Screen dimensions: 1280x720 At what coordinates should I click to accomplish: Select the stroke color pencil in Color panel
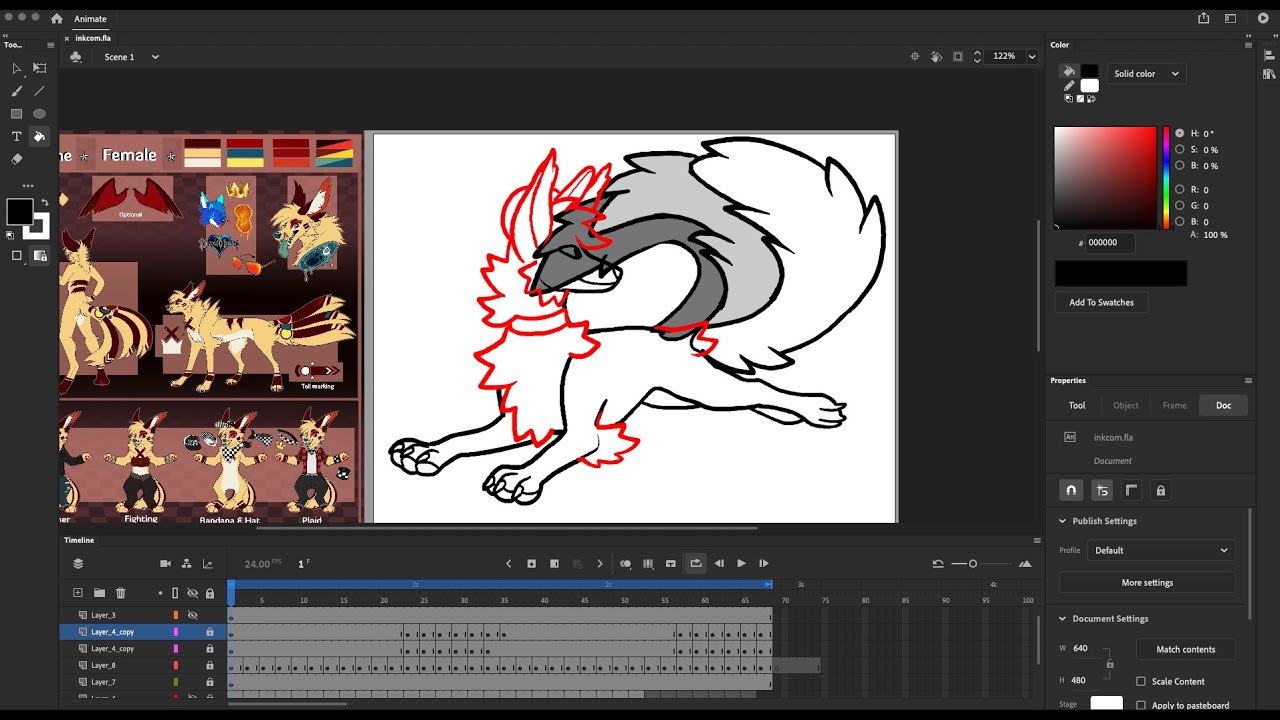1069,86
